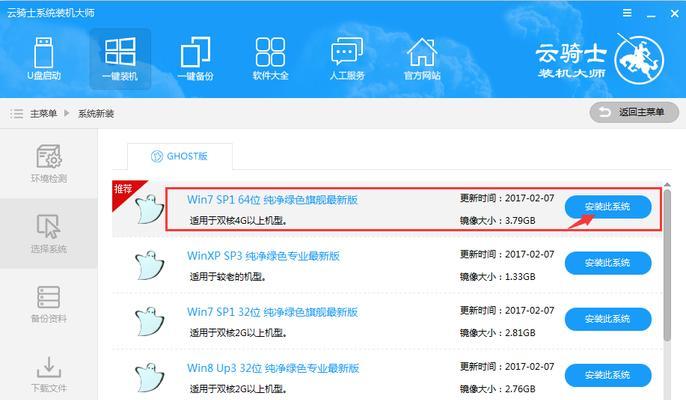This screenshot has height=400, width=686.
Task: Minimize the 云骑士 window
Action: pyautogui.click(x=651, y=14)
